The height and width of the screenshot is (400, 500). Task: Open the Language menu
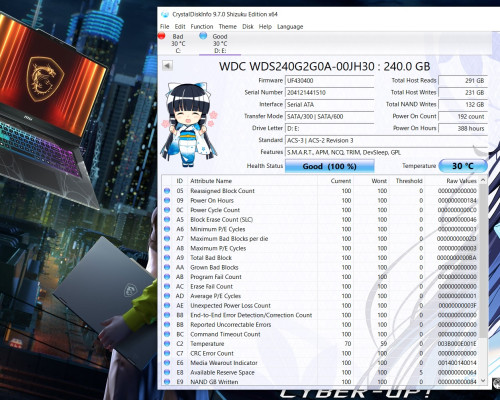pyautogui.click(x=290, y=27)
